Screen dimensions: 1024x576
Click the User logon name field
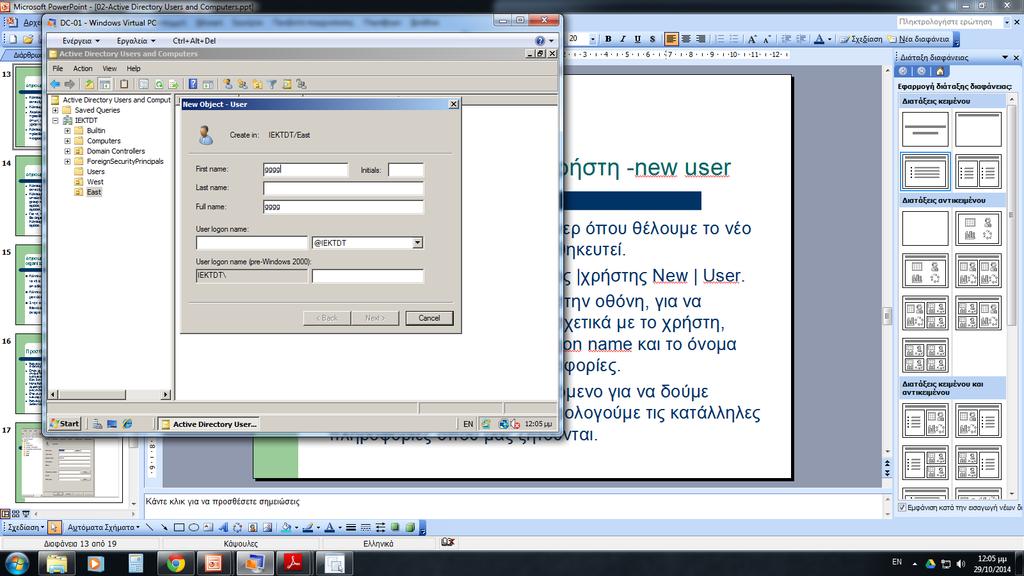[251, 243]
